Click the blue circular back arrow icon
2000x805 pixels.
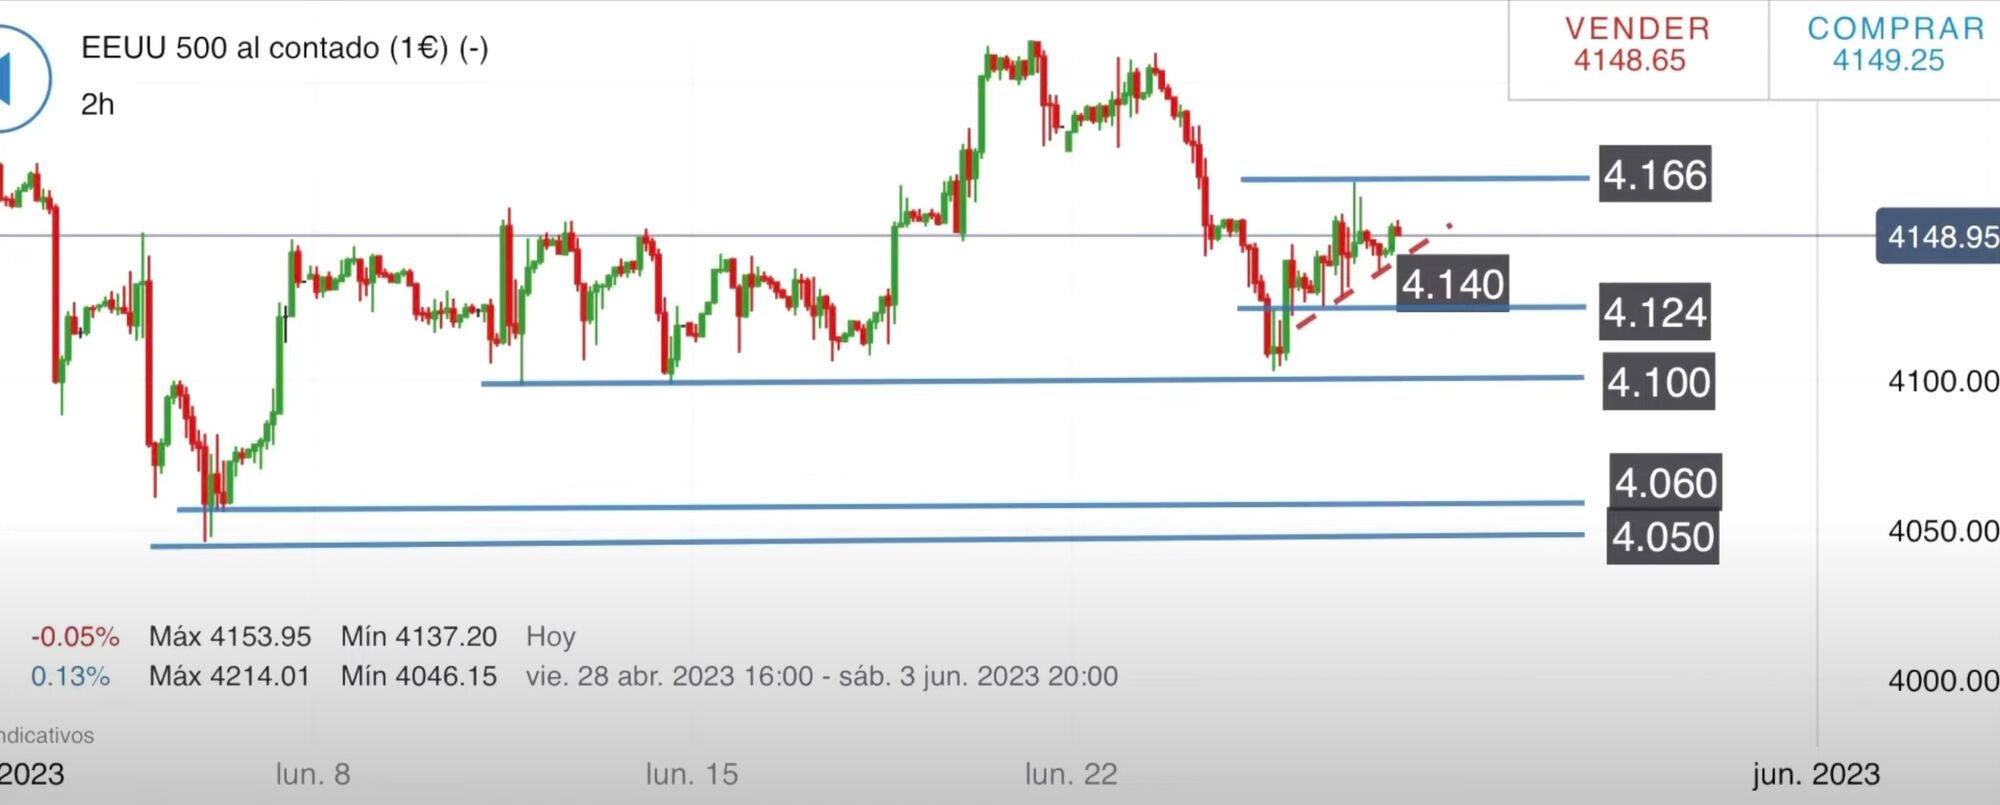coord(14,78)
